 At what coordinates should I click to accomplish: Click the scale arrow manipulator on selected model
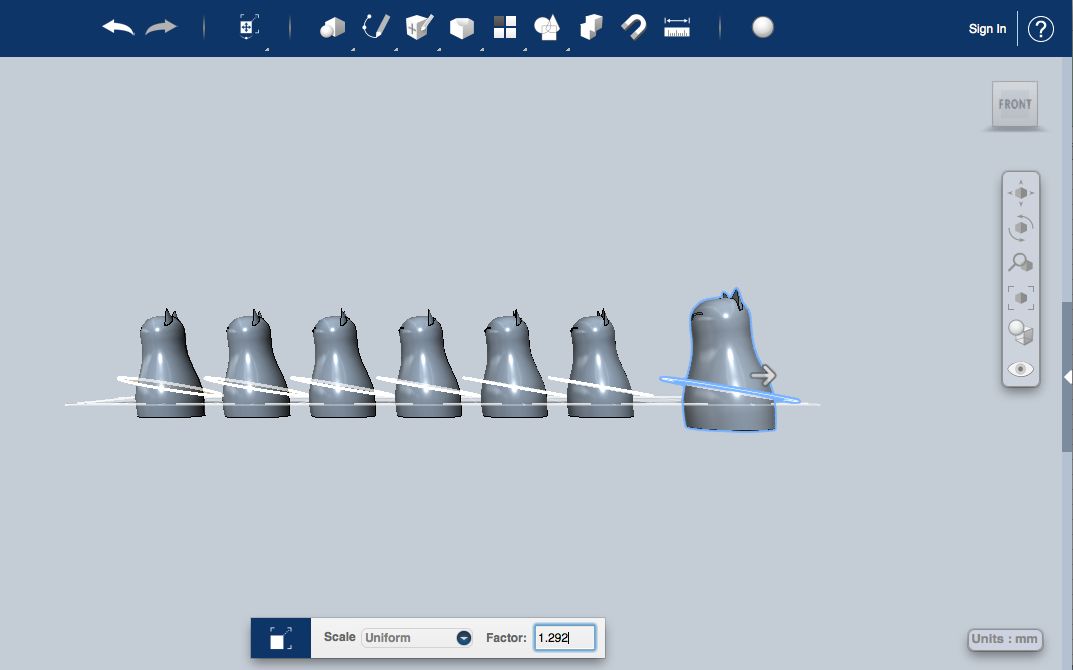(764, 375)
